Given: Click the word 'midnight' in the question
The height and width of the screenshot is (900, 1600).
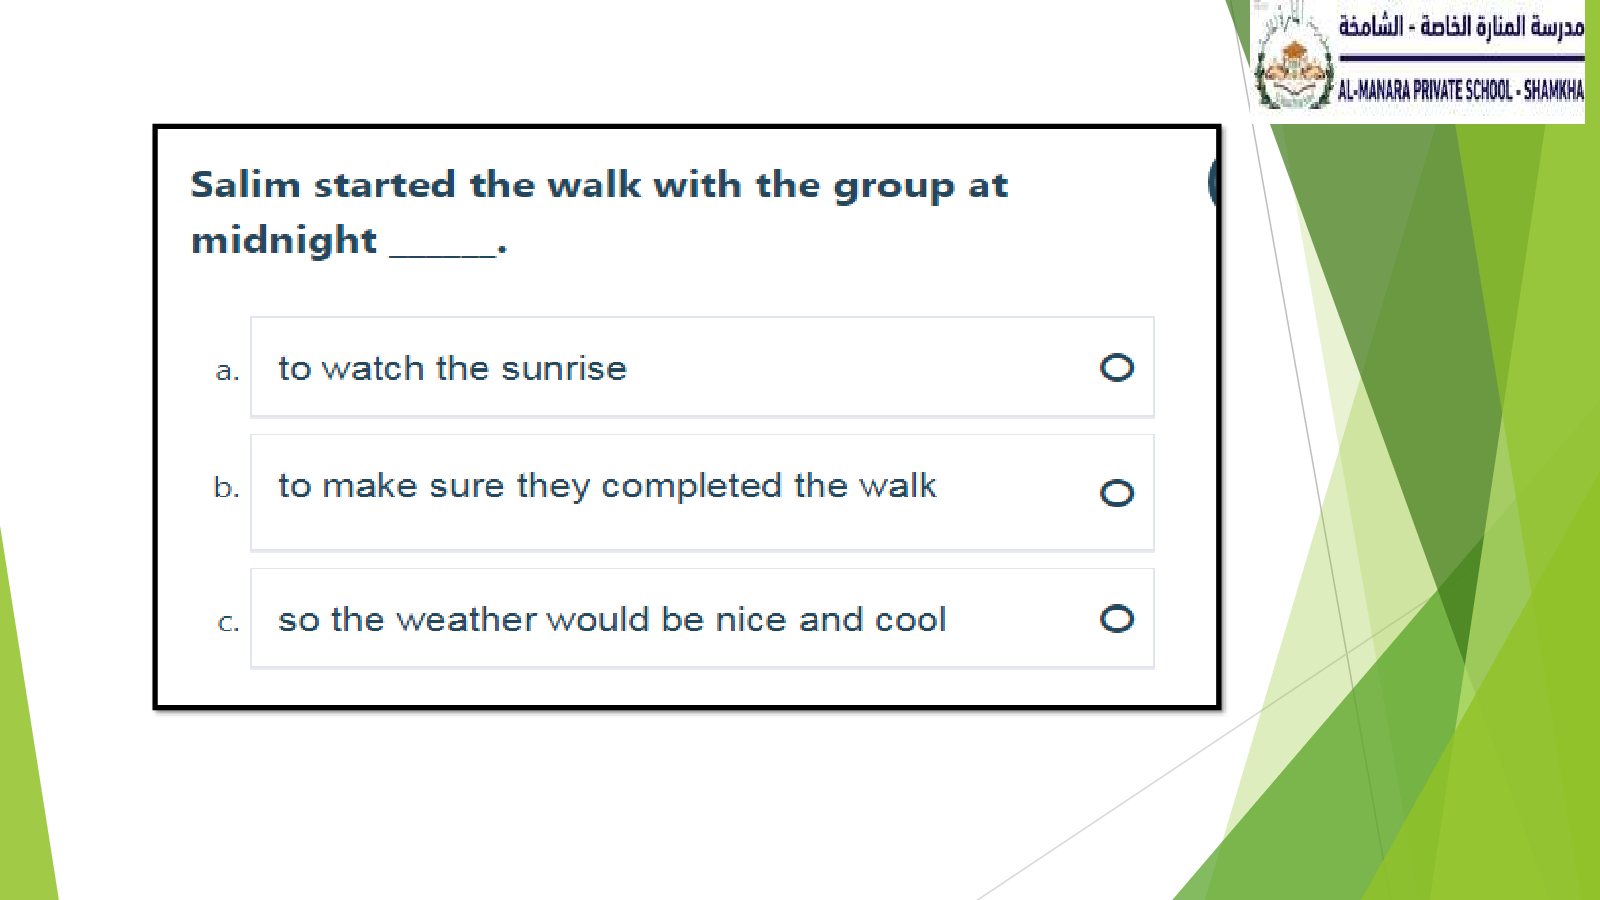Looking at the screenshot, I should (x=284, y=241).
